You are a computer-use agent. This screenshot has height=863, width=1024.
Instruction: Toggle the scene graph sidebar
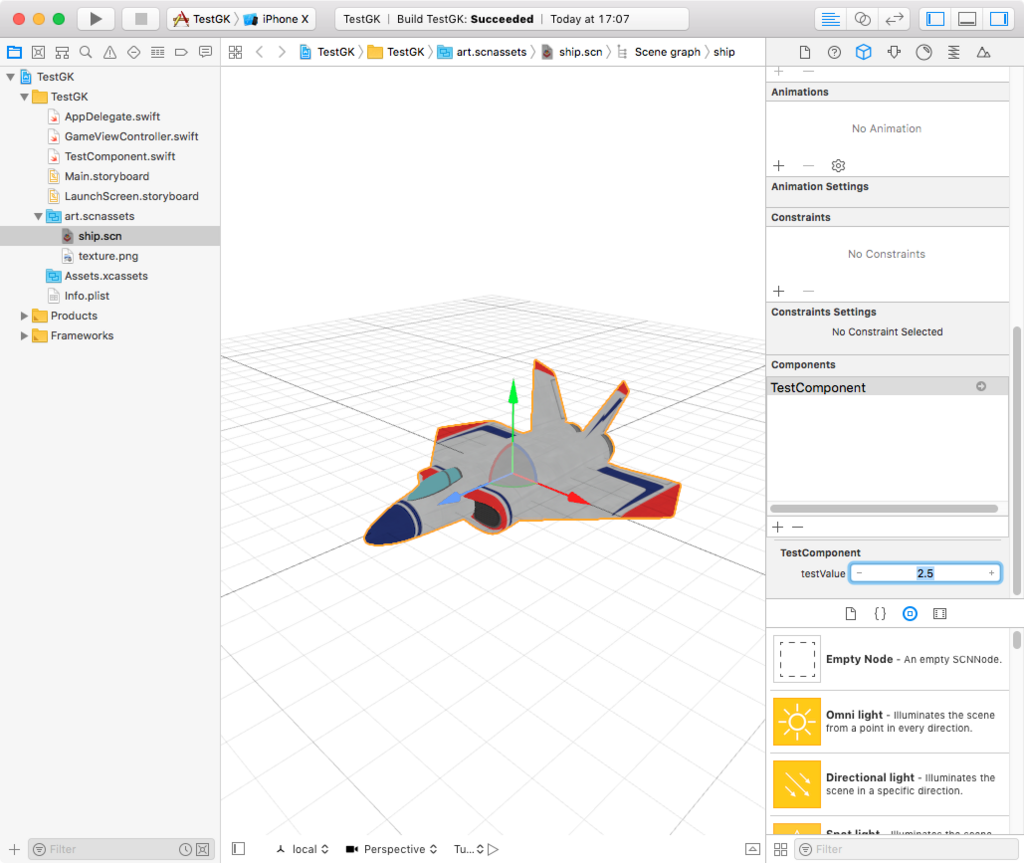click(x=238, y=849)
